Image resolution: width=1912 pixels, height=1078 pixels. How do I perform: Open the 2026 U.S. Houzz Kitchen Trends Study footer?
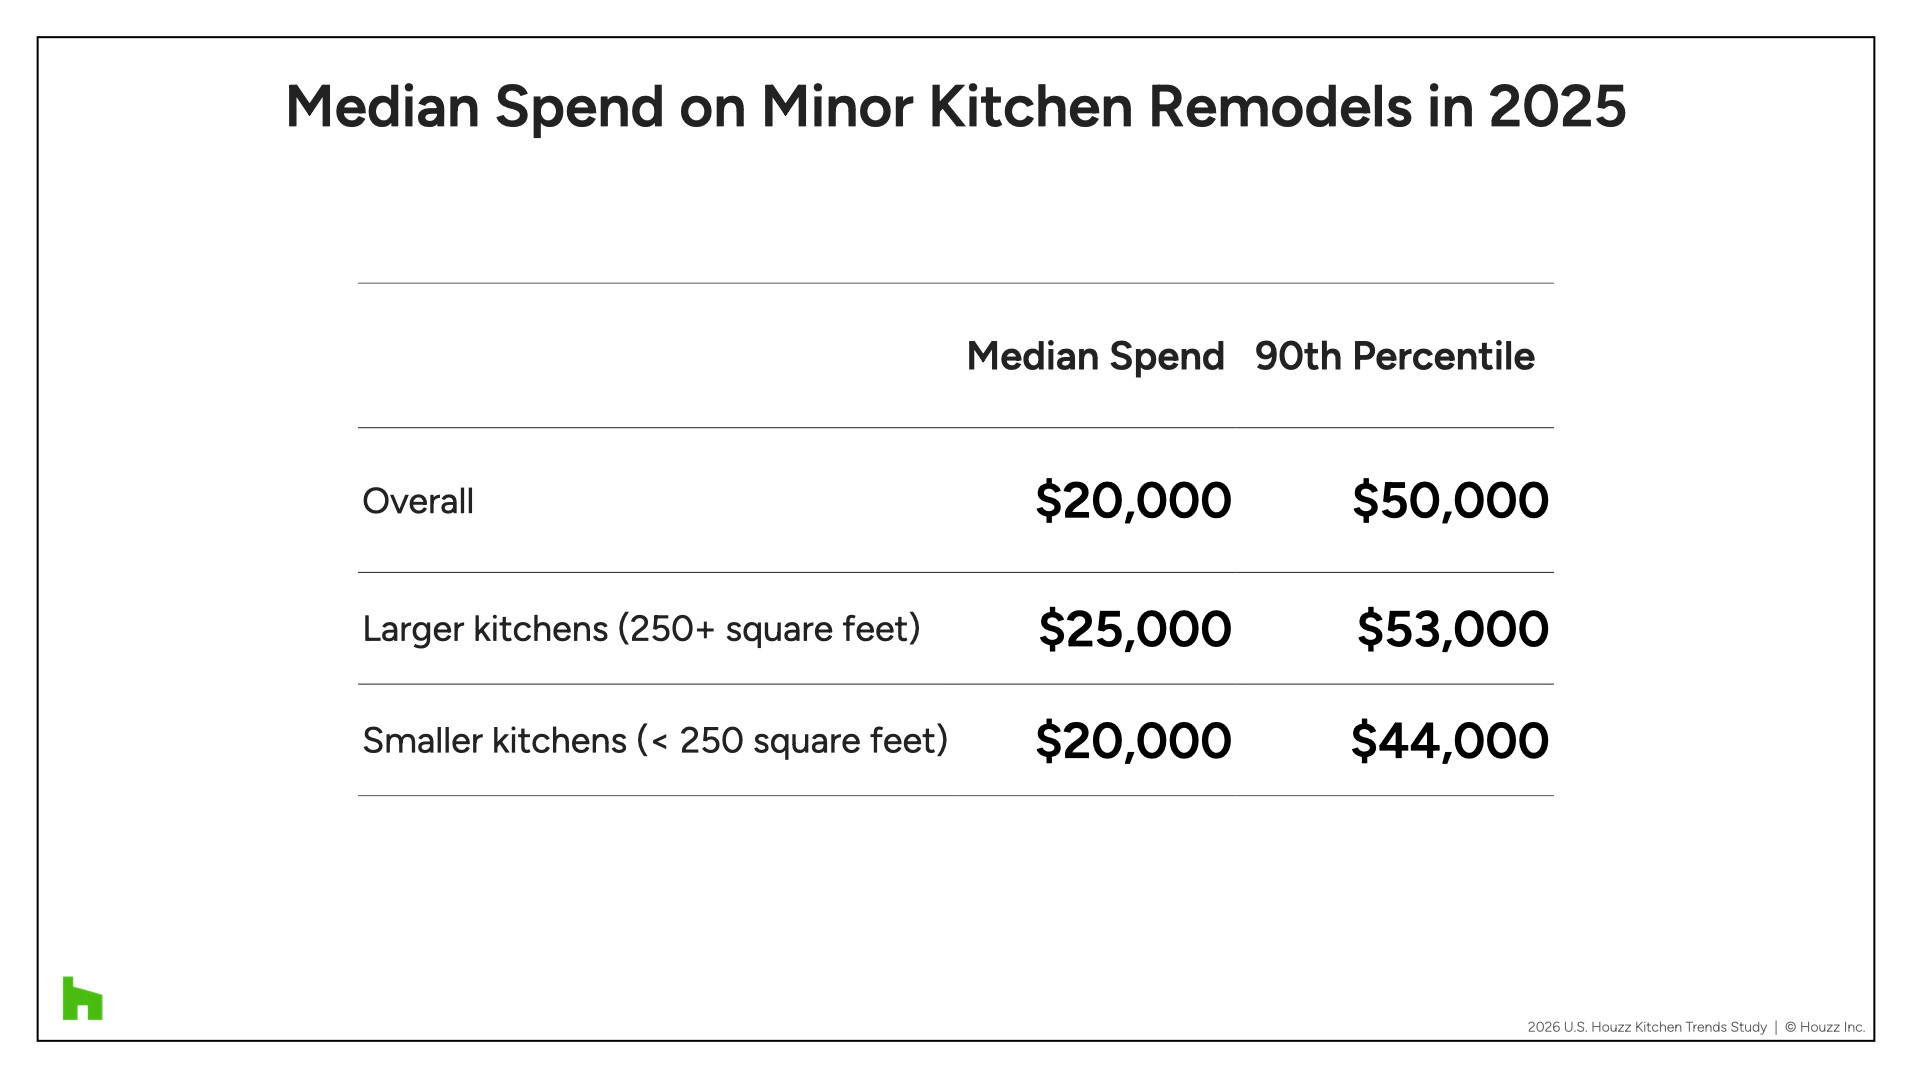click(1646, 1027)
